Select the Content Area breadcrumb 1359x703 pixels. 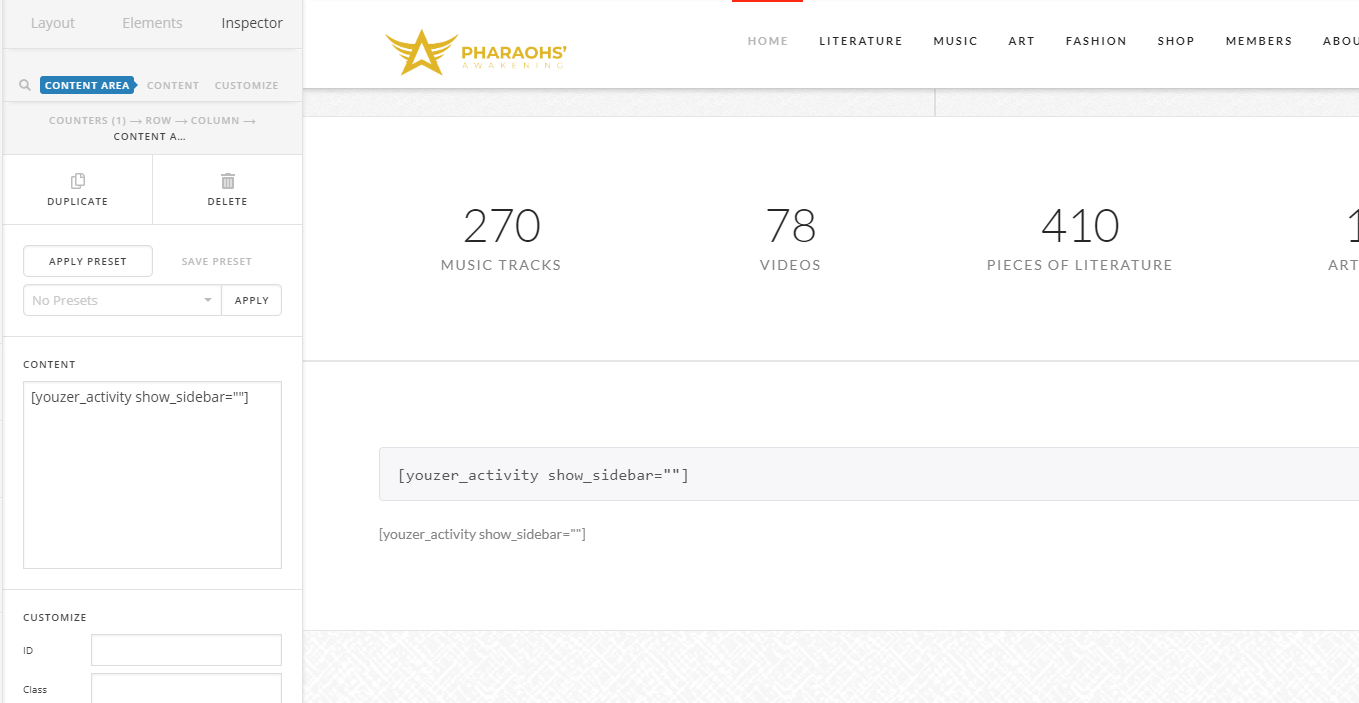(86, 86)
